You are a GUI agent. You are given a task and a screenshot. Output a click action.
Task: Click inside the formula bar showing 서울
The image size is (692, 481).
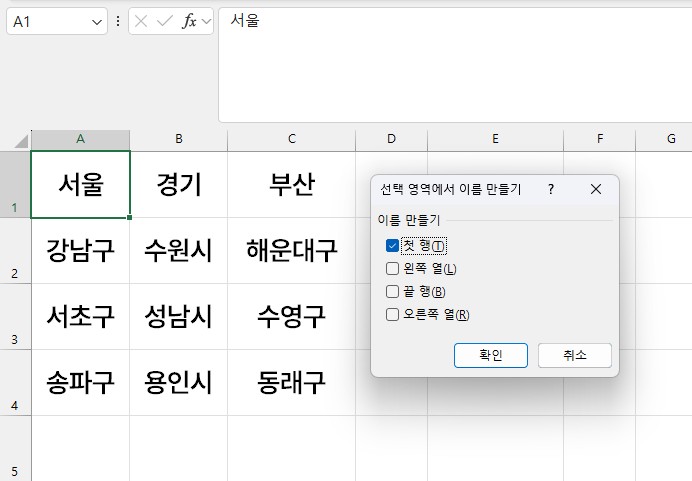[x=455, y=65]
